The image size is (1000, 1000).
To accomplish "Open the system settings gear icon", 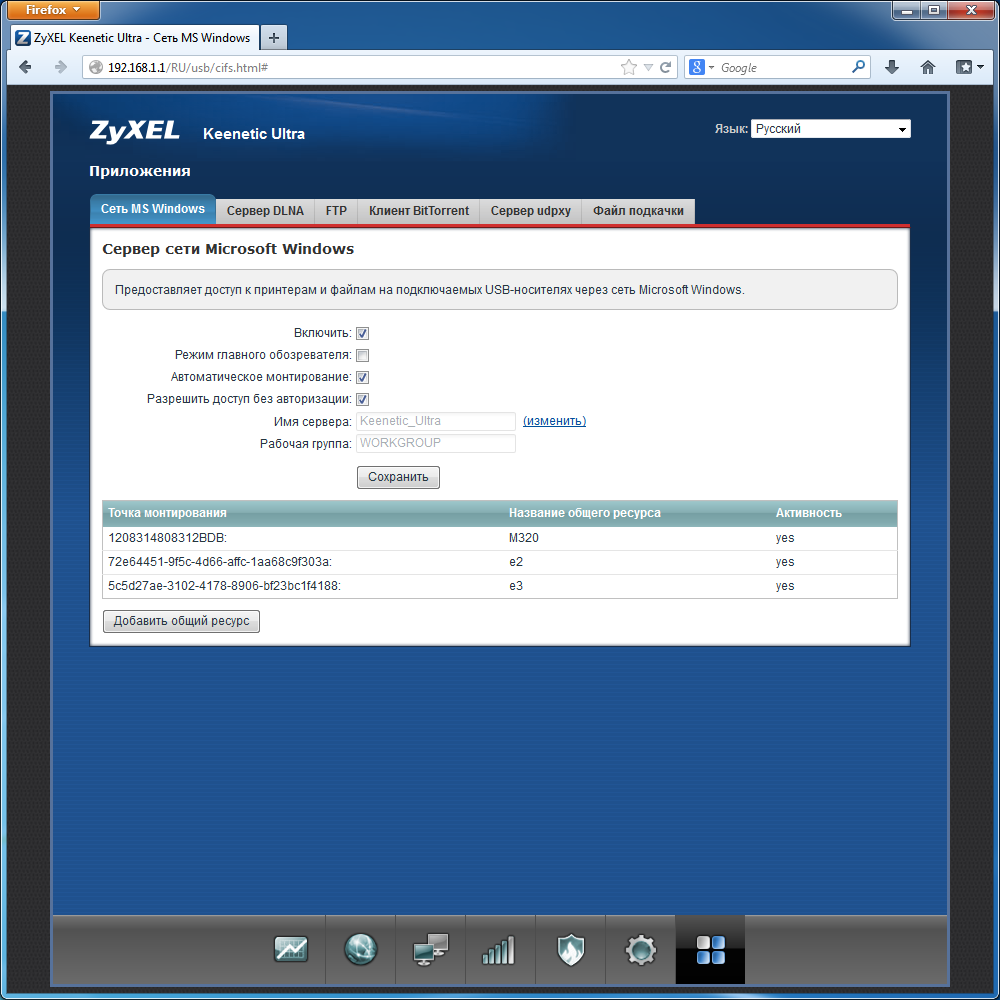I will pyautogui.click(x=640, y=950).
